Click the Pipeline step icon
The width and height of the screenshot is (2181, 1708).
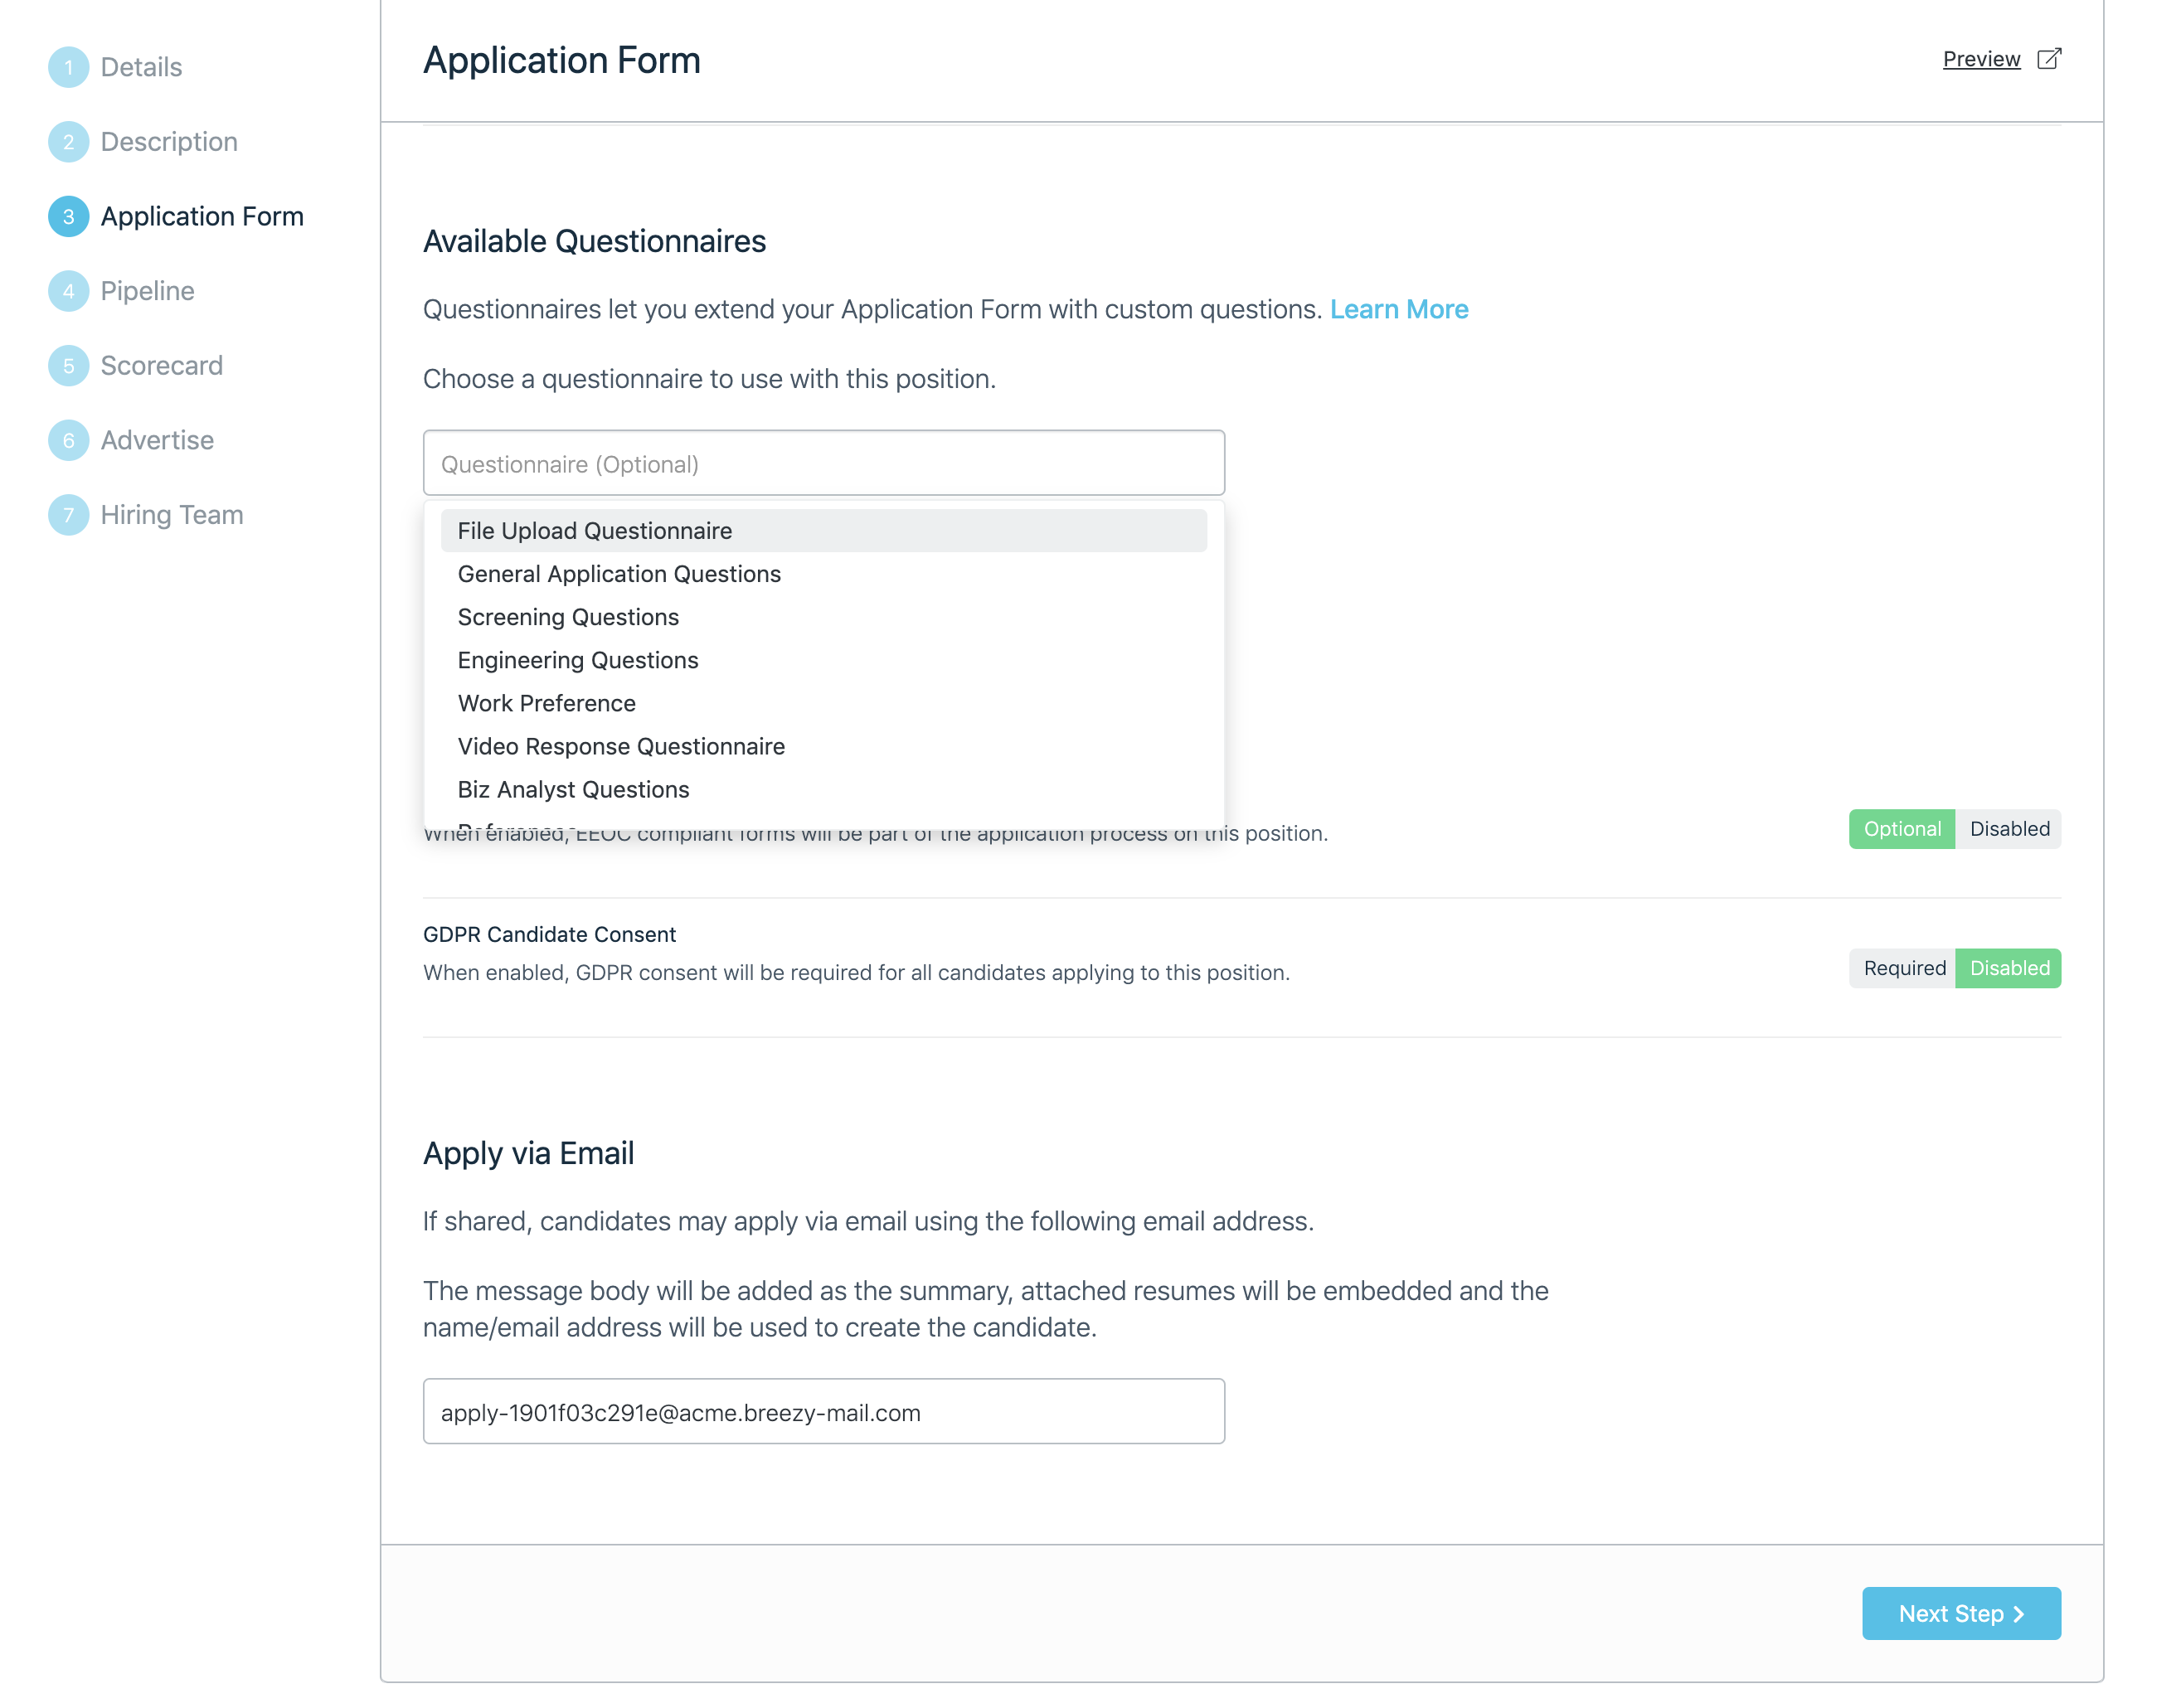pyautogui.click(x=66, y=290)
